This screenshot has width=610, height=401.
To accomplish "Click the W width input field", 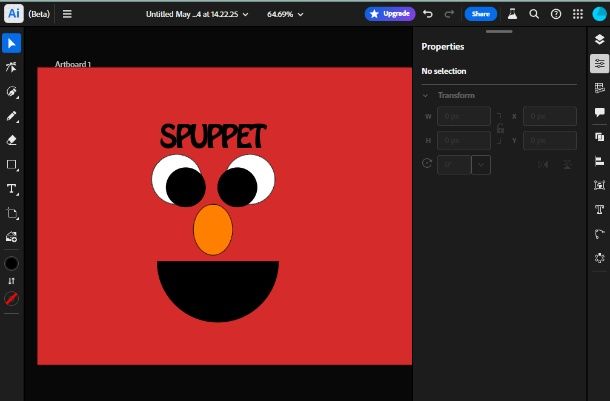I will [x=464, y=116].
